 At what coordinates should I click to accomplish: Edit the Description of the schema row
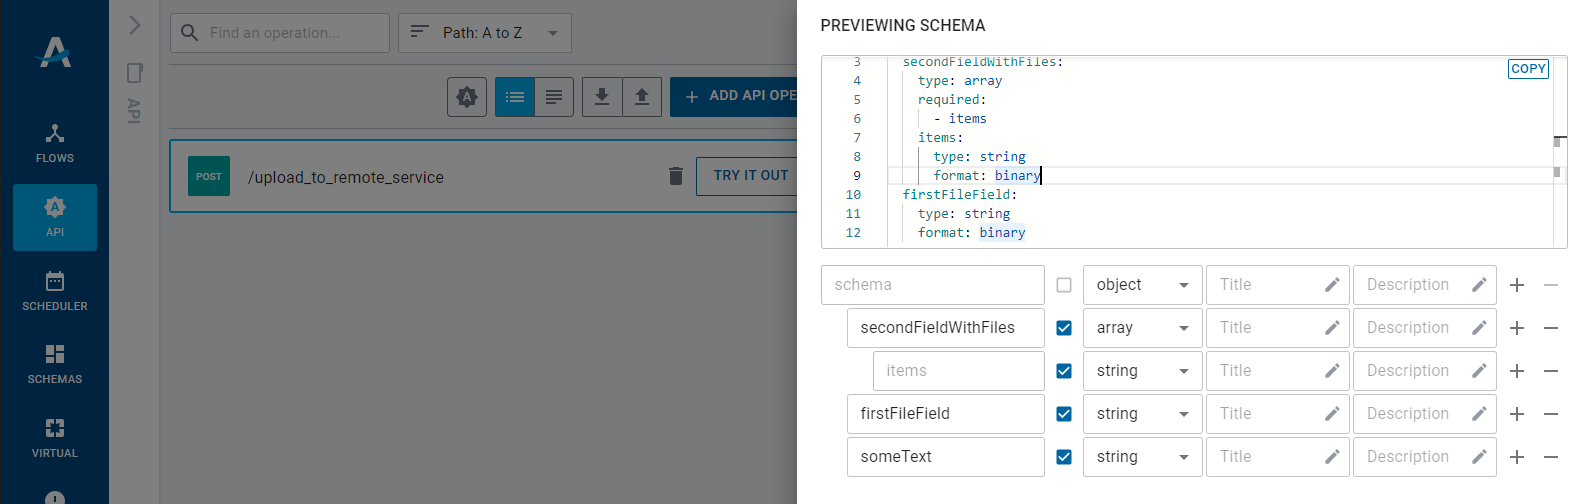coord(1425,285)
